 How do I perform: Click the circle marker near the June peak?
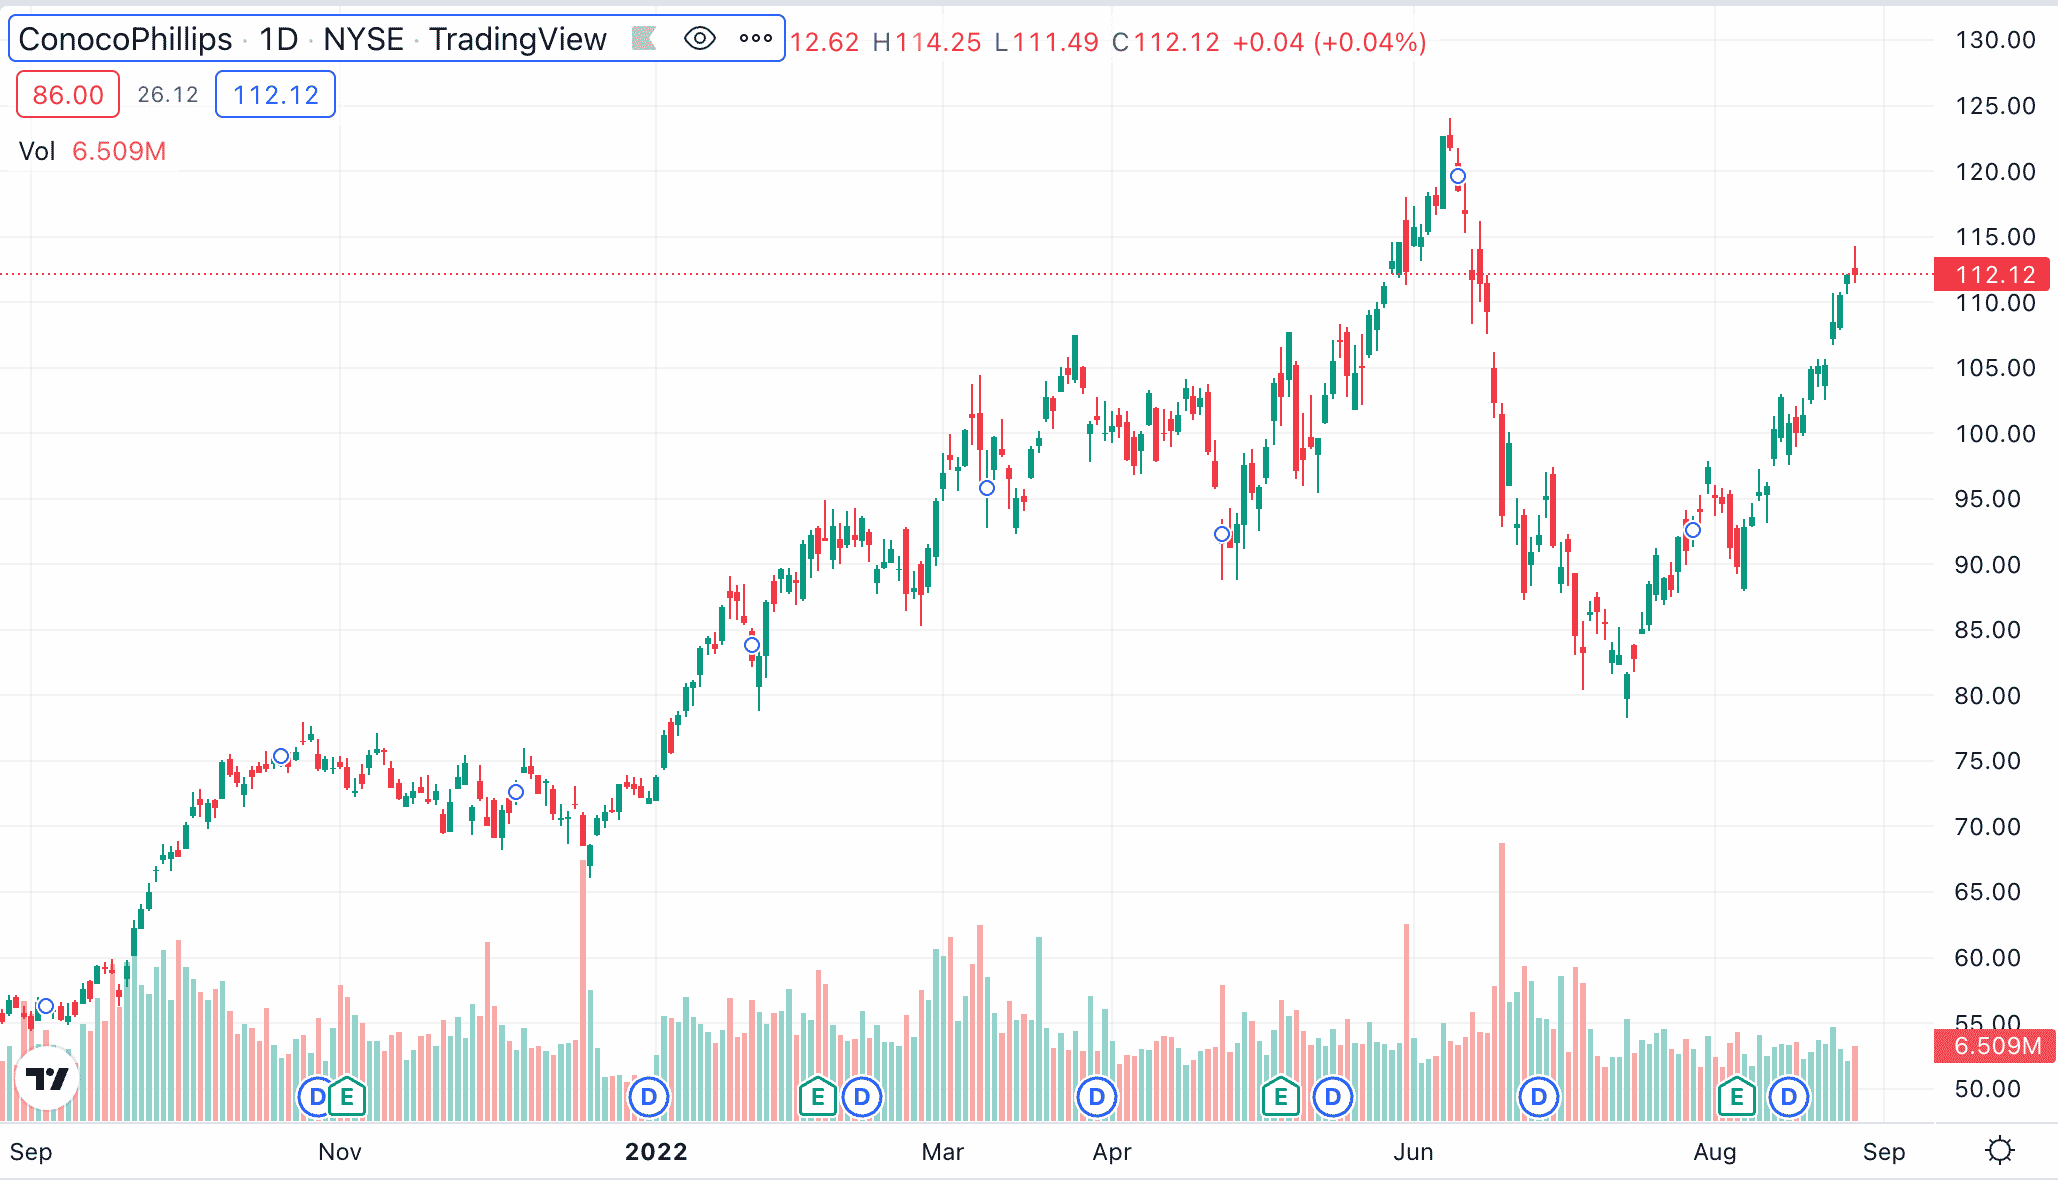1458,176
